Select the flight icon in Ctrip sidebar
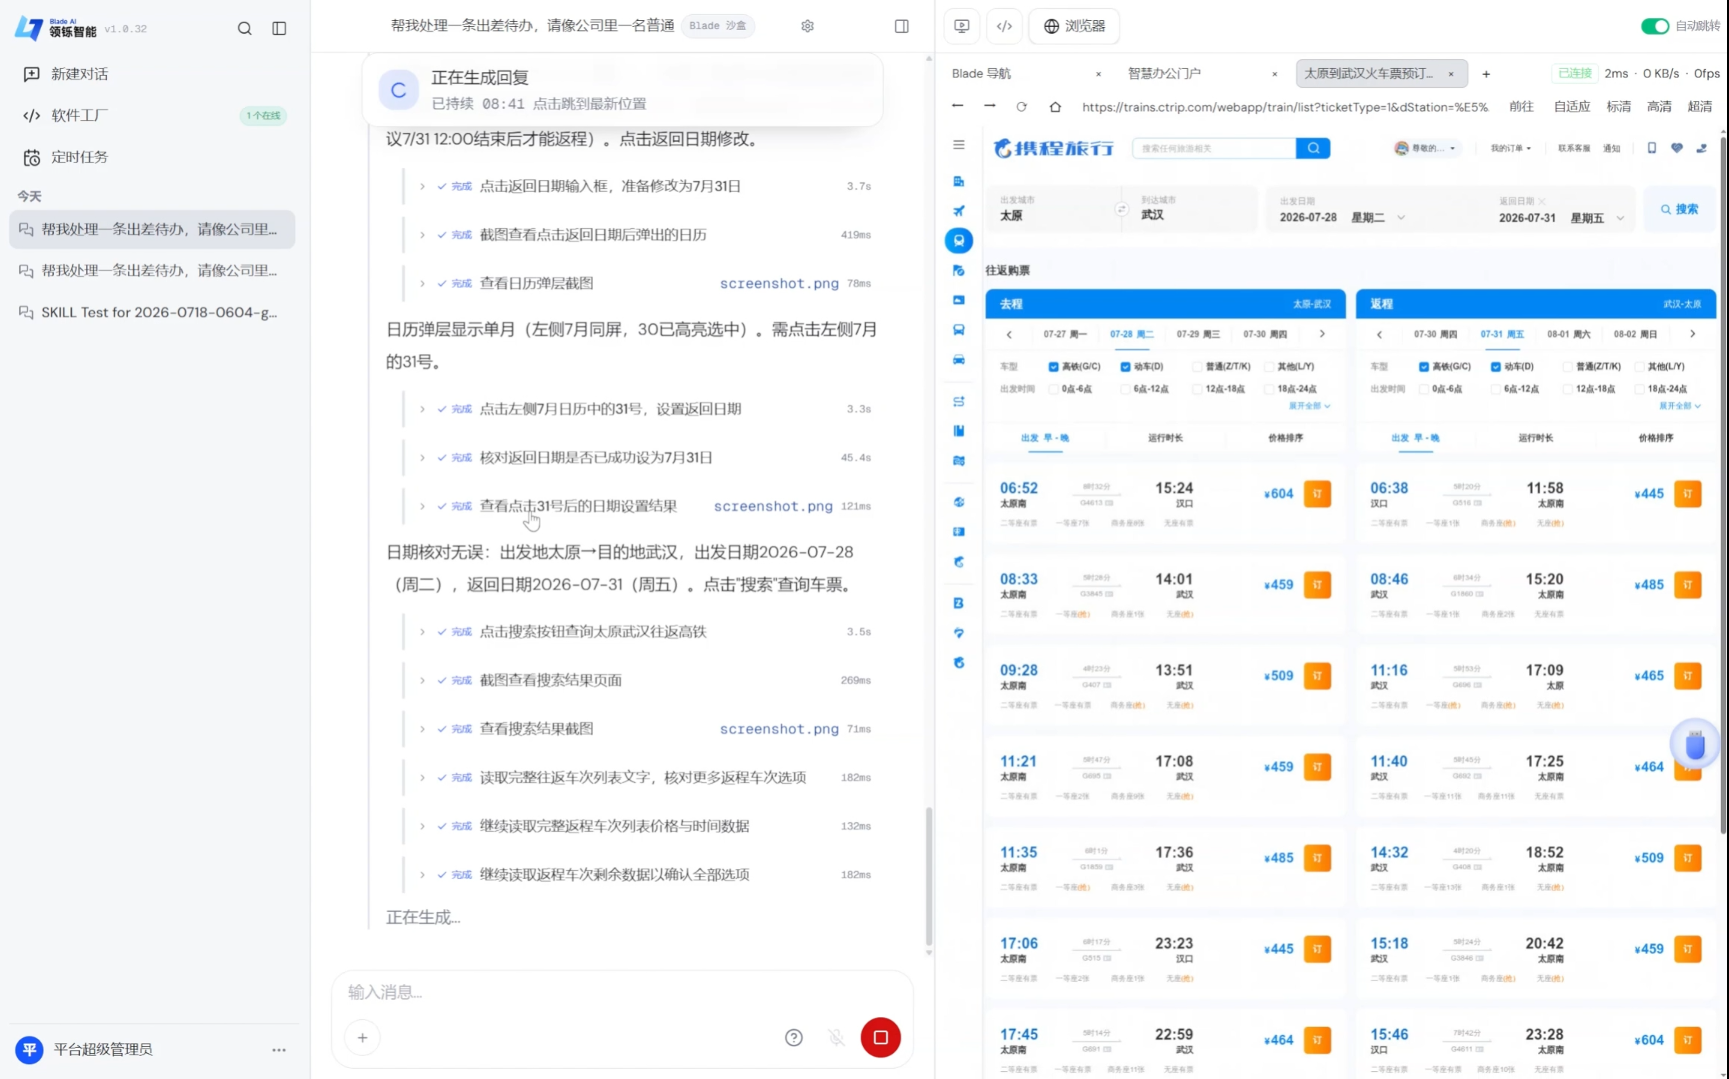 (x=958, y=211)
